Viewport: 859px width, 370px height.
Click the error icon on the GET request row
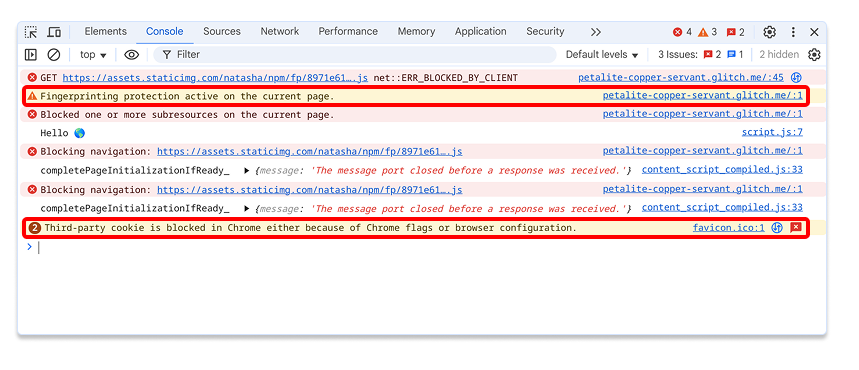click(32, 78)
